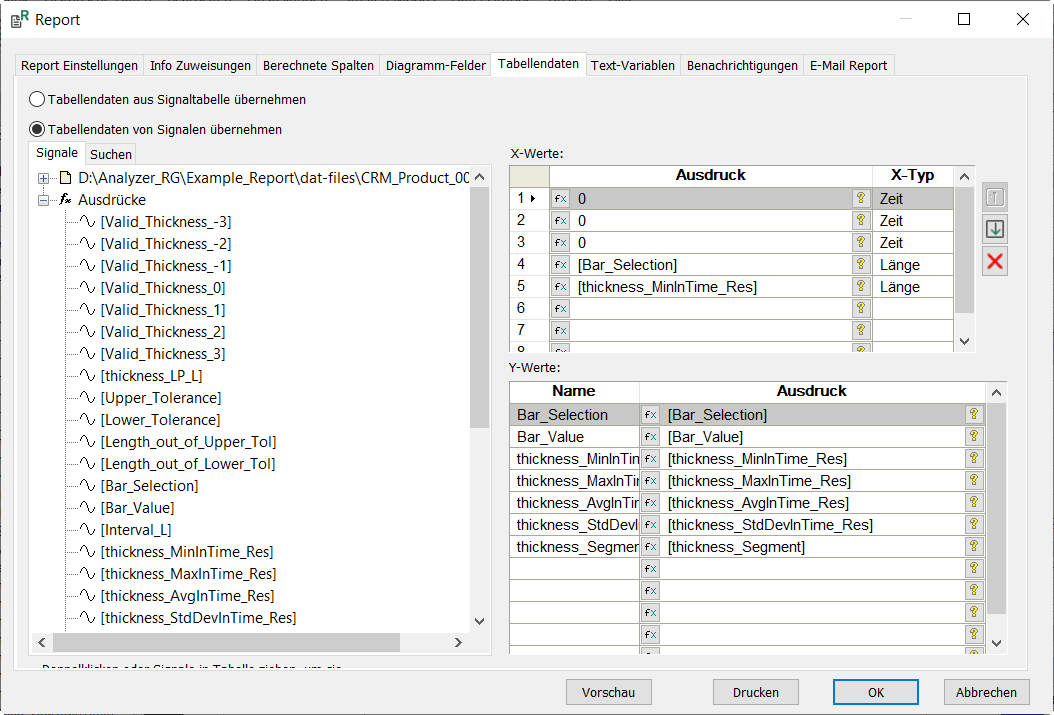Open fx editor for Bar_Value Y-row

(650, 437)
